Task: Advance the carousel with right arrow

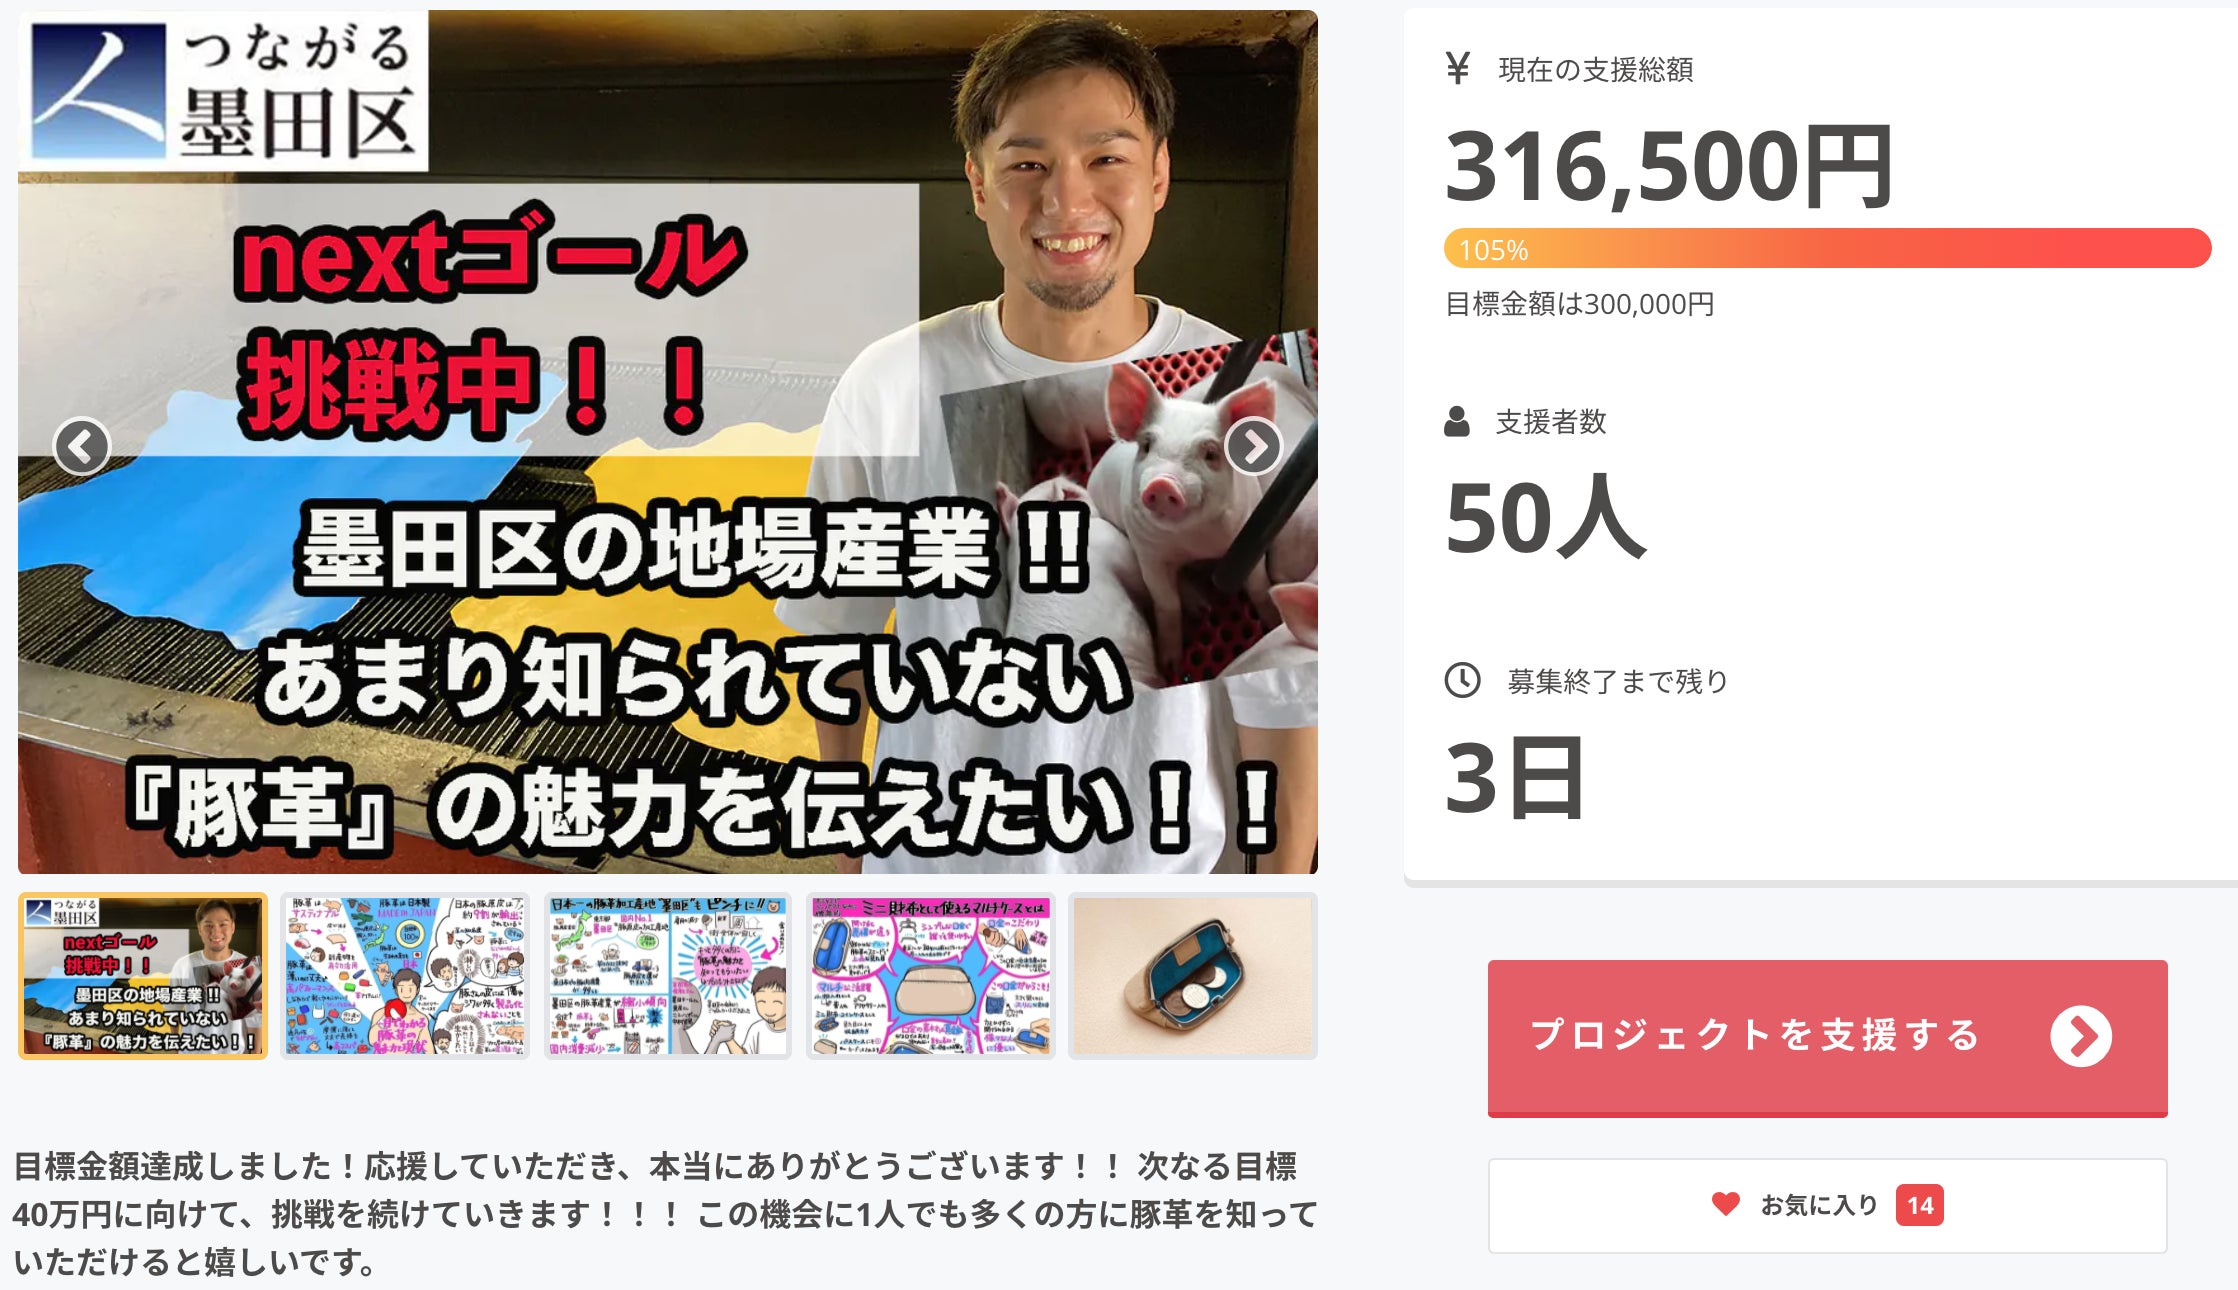Action: [x=1253, y=446]
